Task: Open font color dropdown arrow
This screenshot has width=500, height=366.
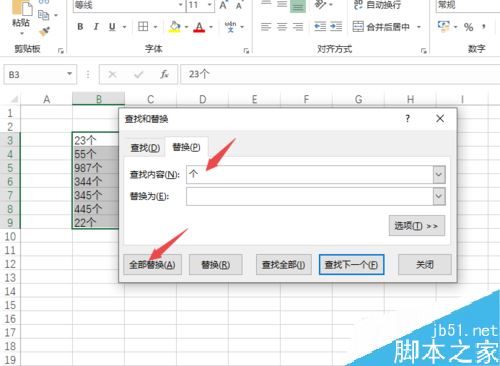Action: tap(211, 27)
